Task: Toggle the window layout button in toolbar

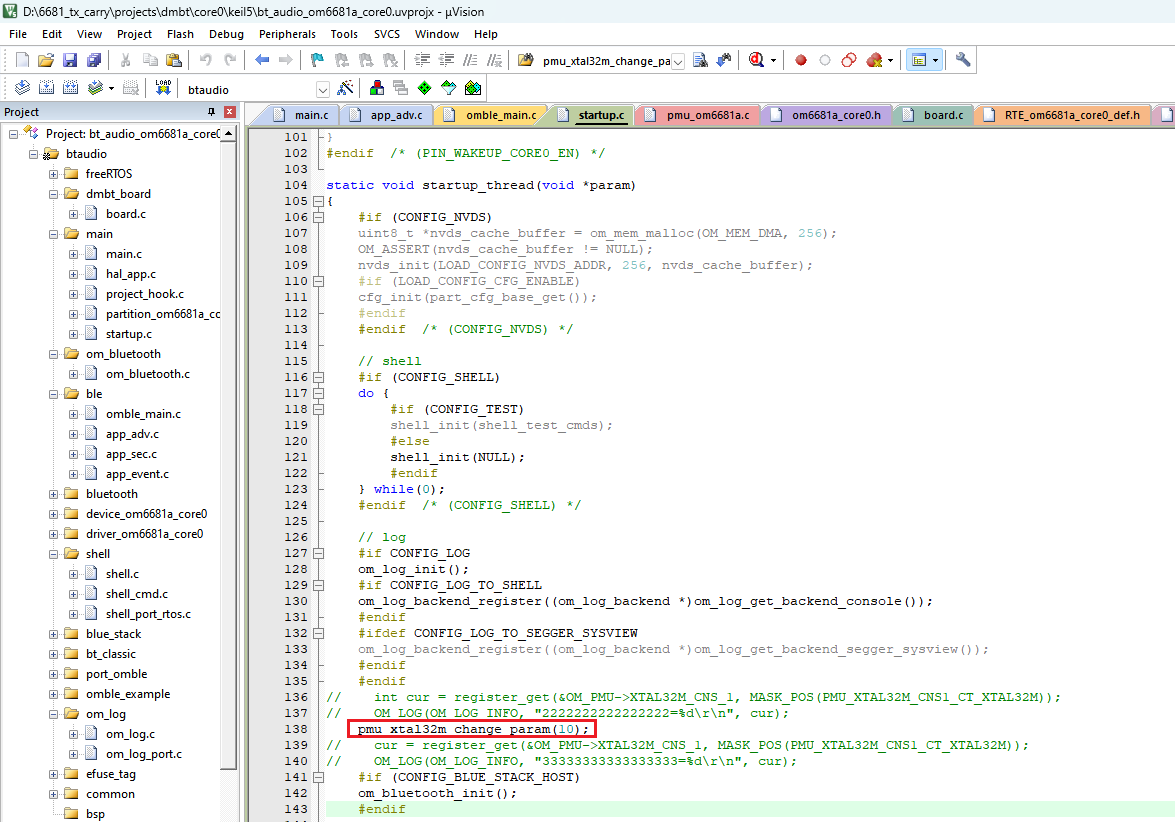Action: [919, 60]
